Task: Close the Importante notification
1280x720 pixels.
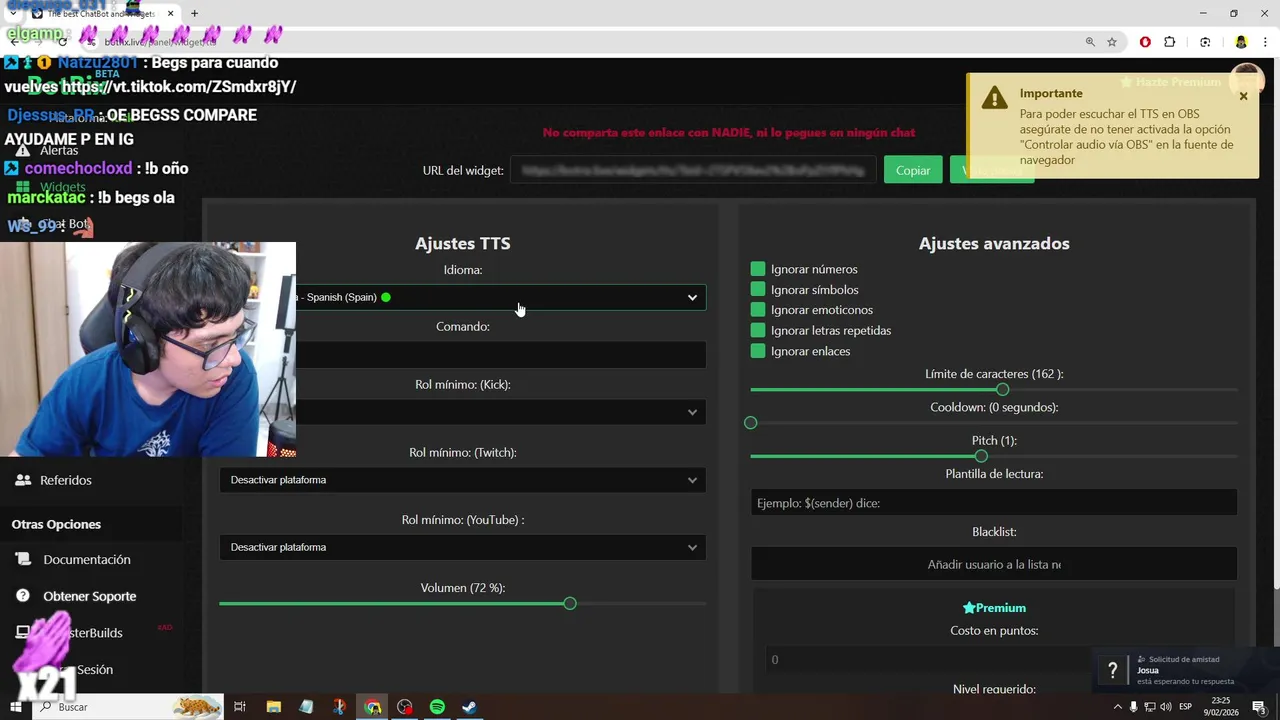Action: tap(1243, 96)
